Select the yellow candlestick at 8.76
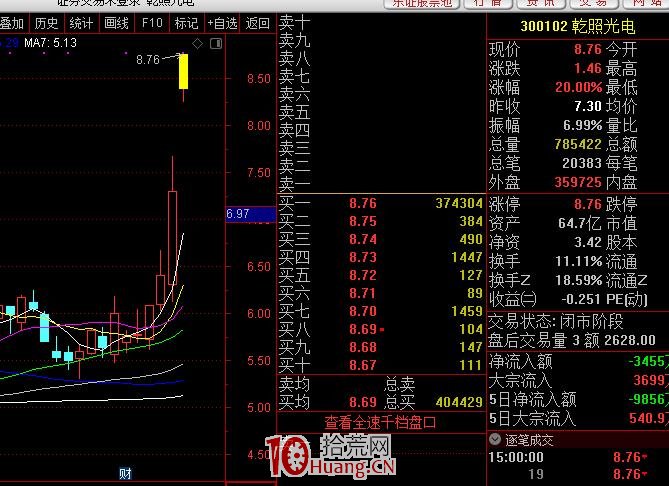 [183, 71]
